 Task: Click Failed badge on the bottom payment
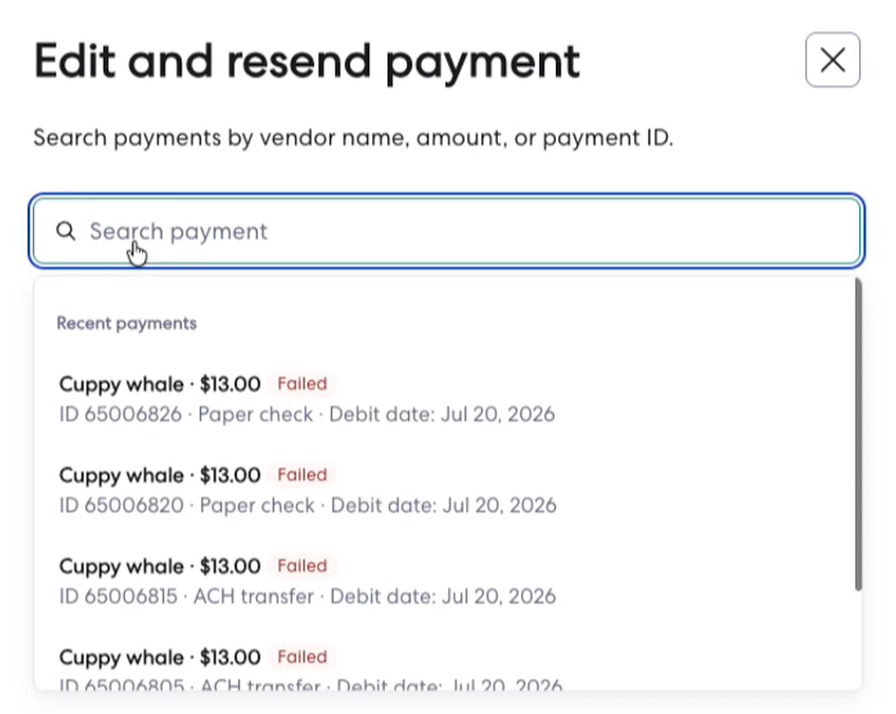(x=302, y=657)
